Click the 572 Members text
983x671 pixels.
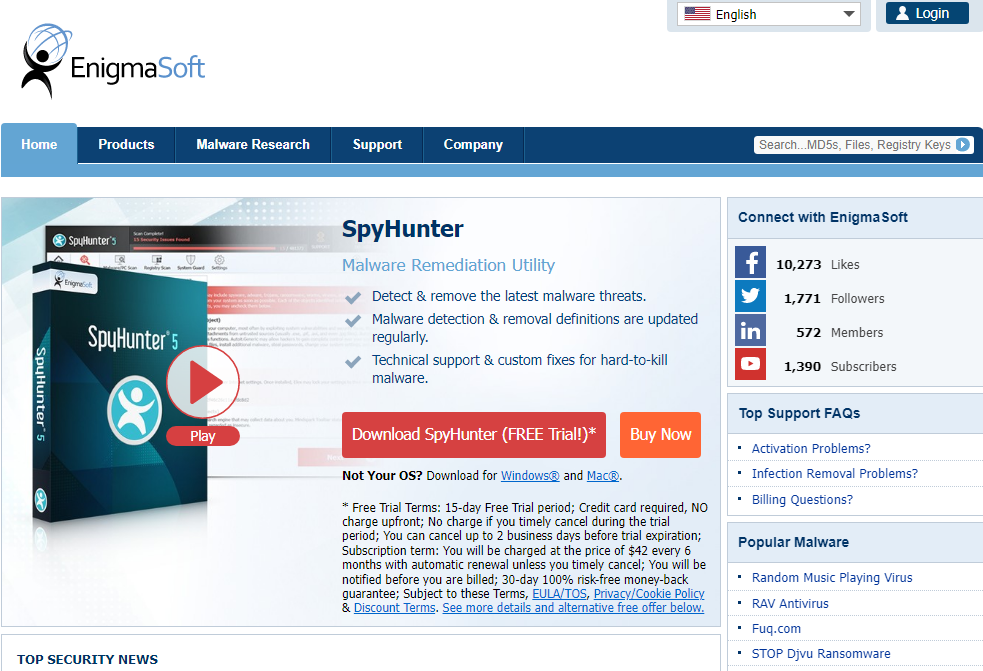(x=839, y=332)
